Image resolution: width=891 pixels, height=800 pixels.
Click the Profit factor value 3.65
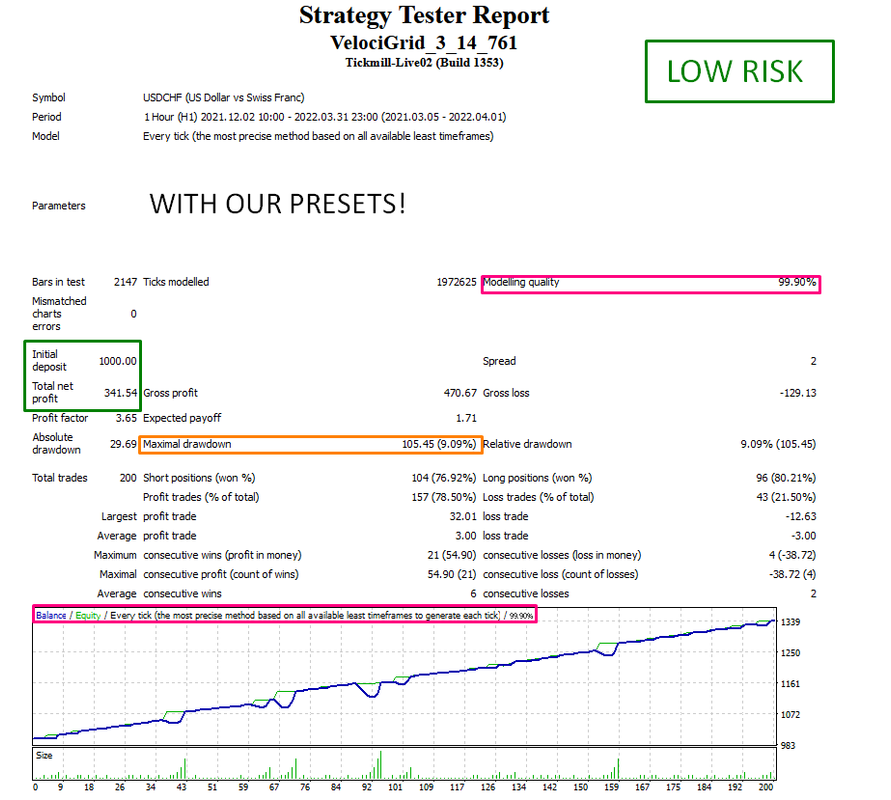pos(126,418)
